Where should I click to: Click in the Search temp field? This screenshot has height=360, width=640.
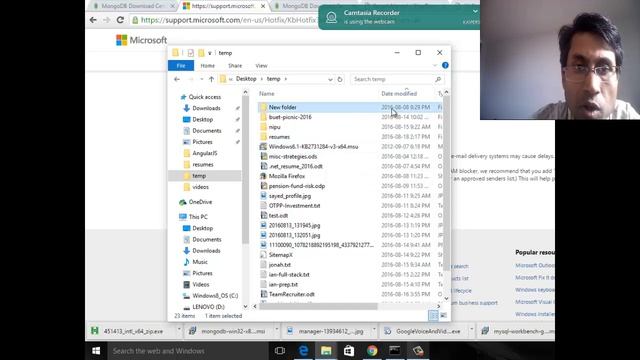(392, 79)
